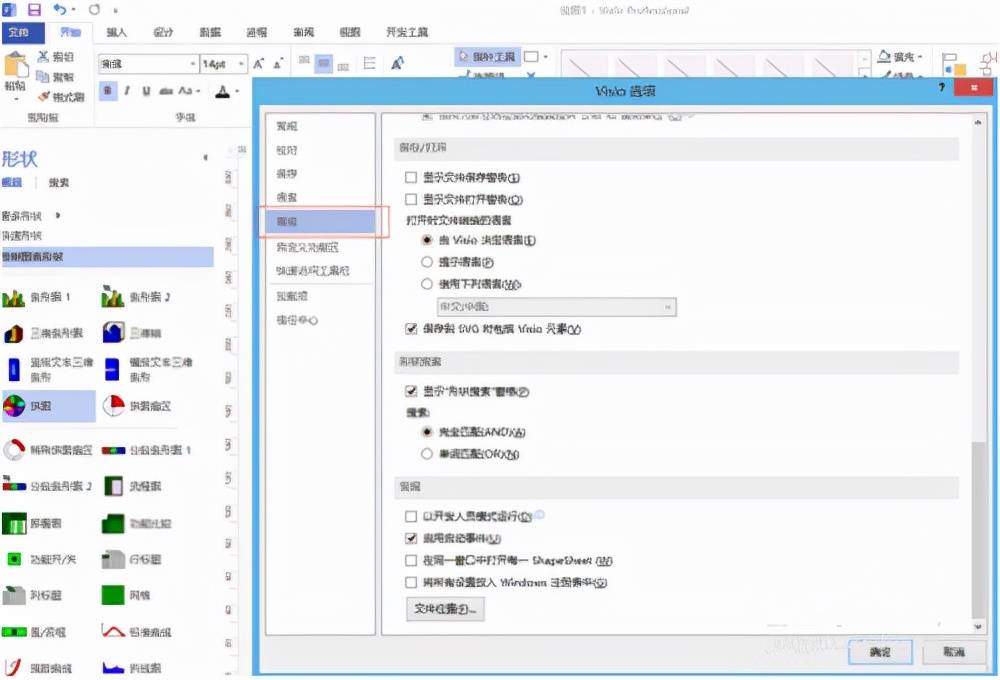Click the Increase font size icon

[x=258, y=64]
